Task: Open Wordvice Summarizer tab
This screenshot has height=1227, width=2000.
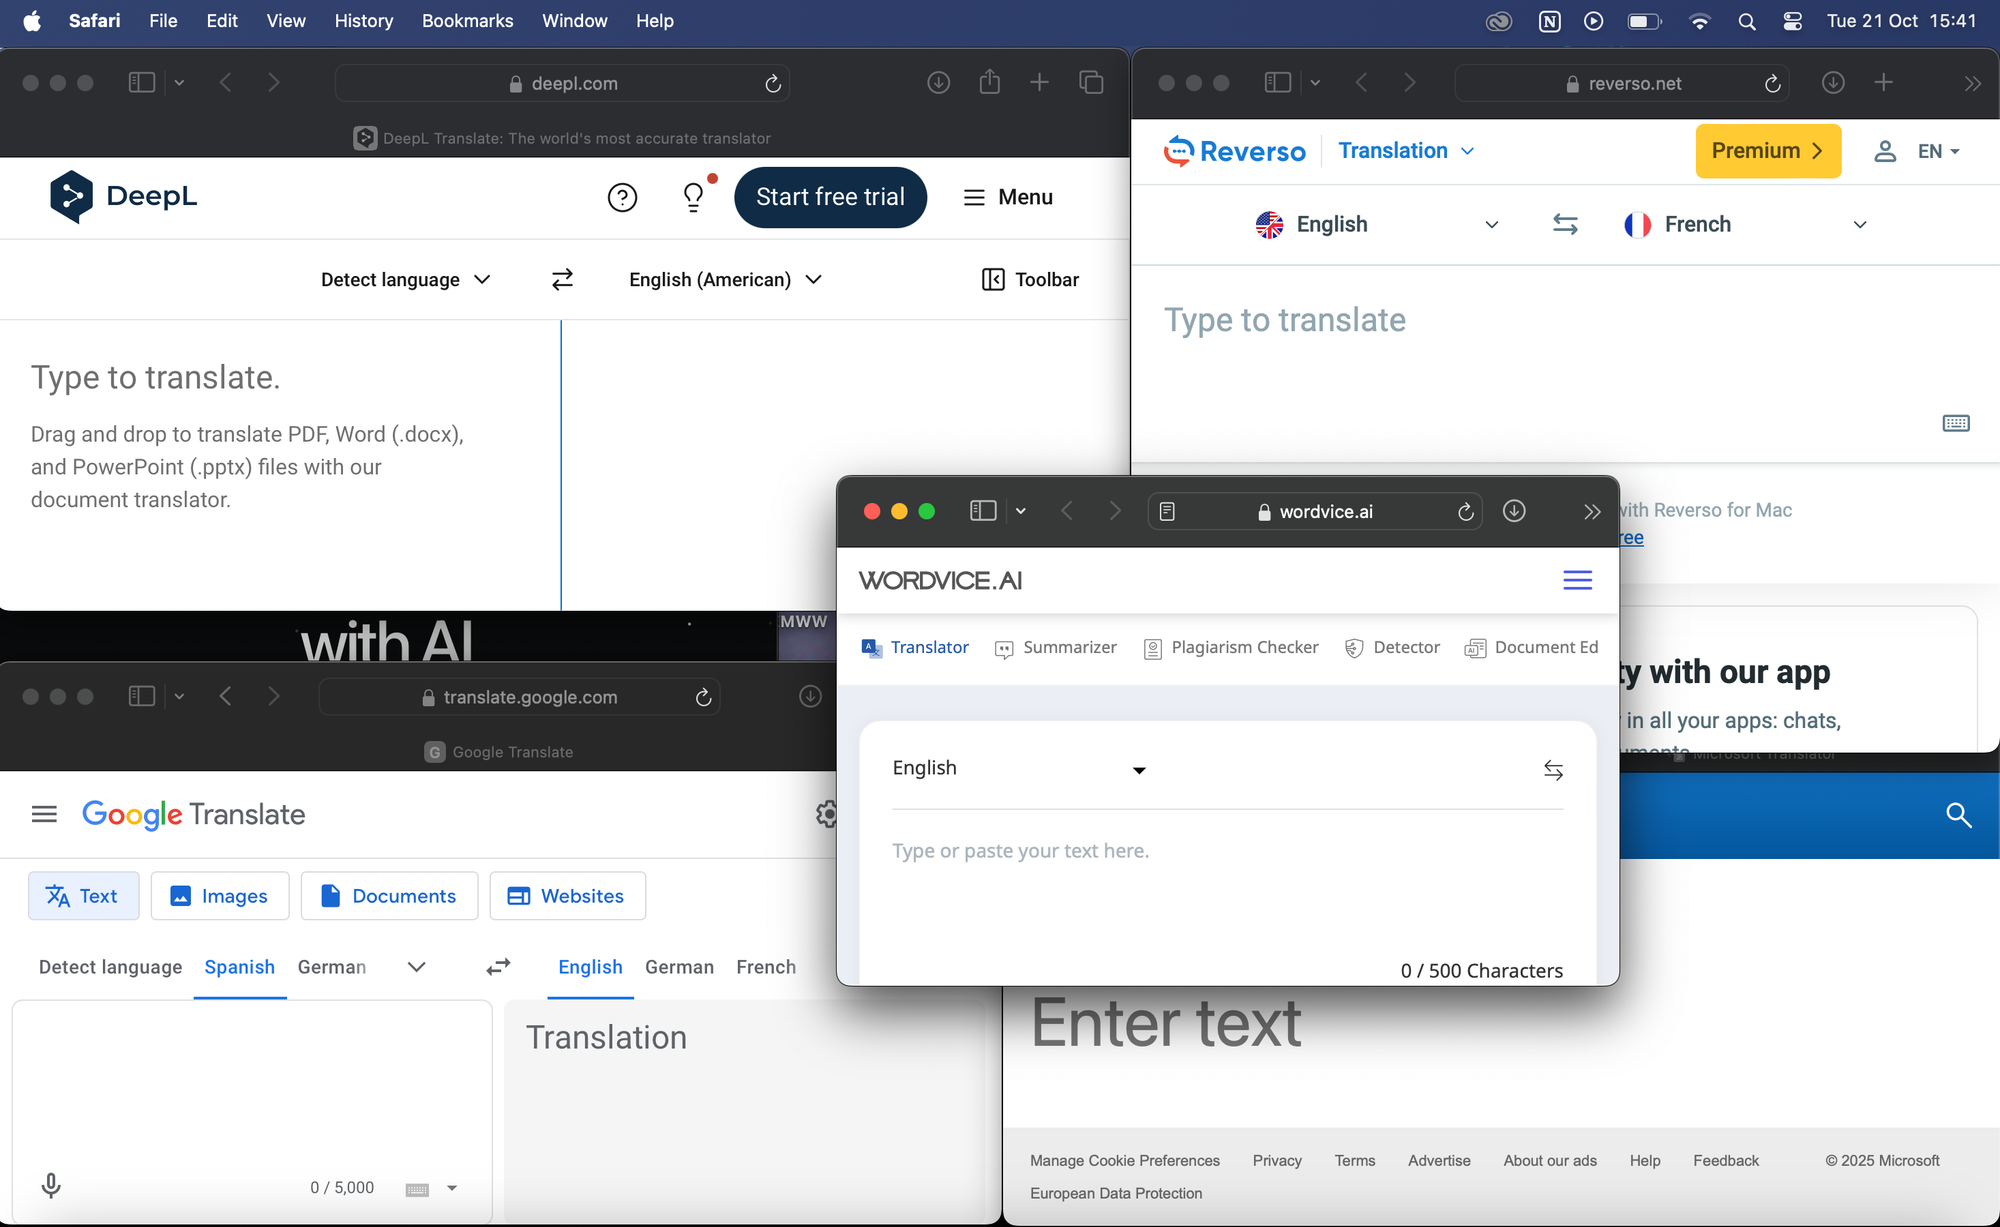Action: pyautogui.click(x=1056, y=647)
